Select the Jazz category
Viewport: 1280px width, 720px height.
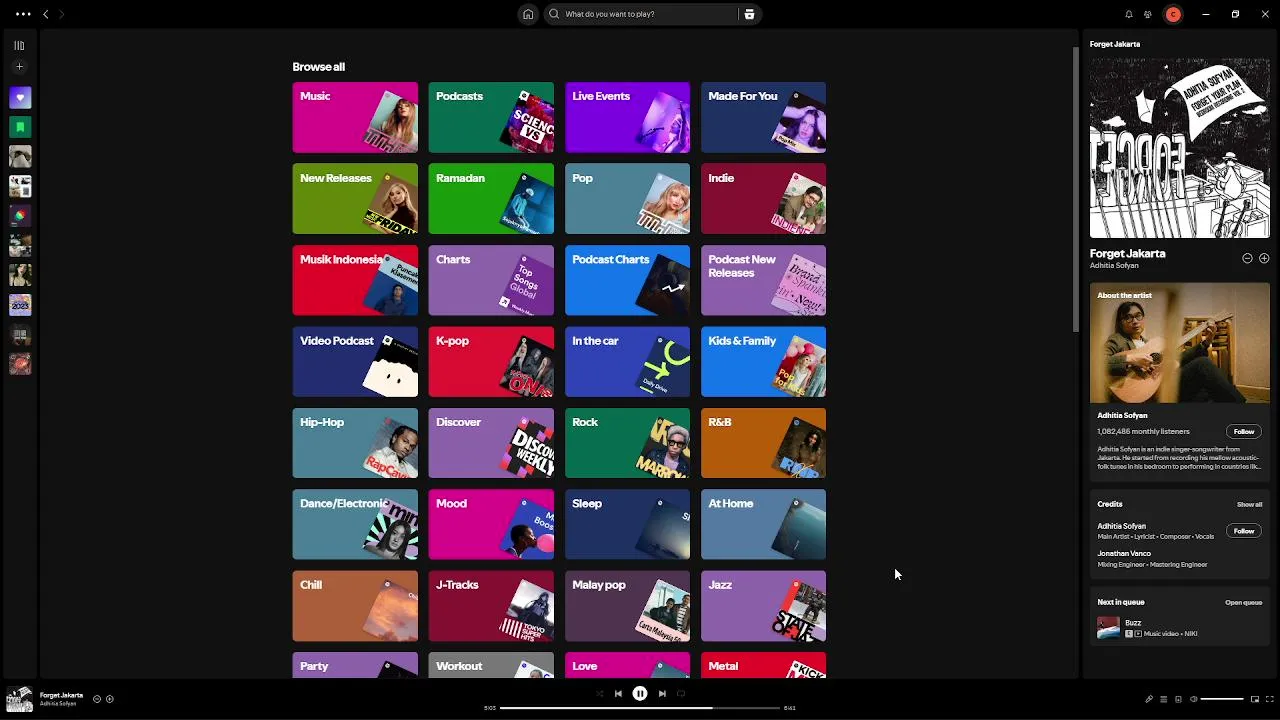click(763, 606)
